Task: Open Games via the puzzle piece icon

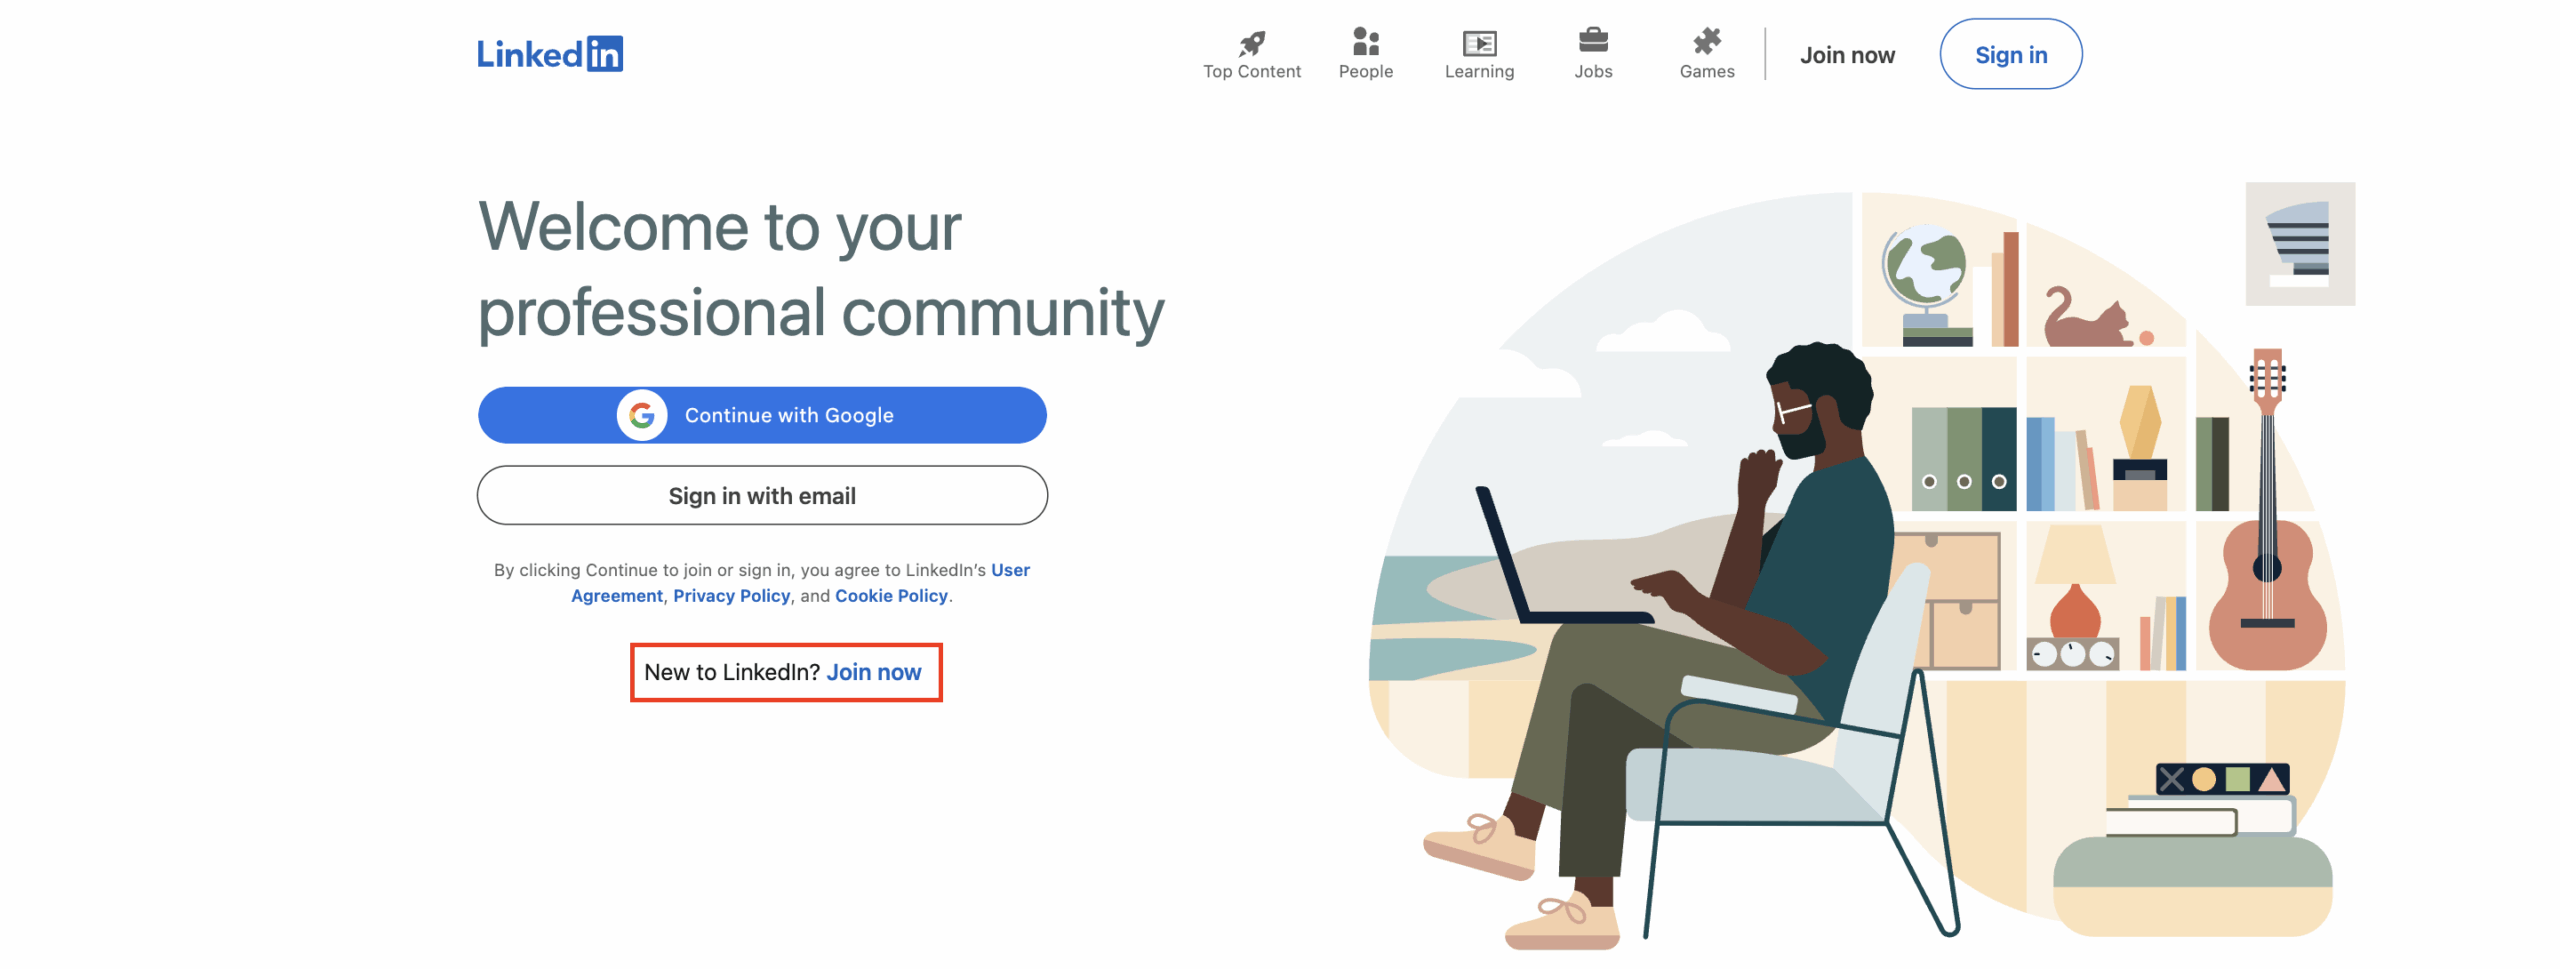Action: 1706,42
